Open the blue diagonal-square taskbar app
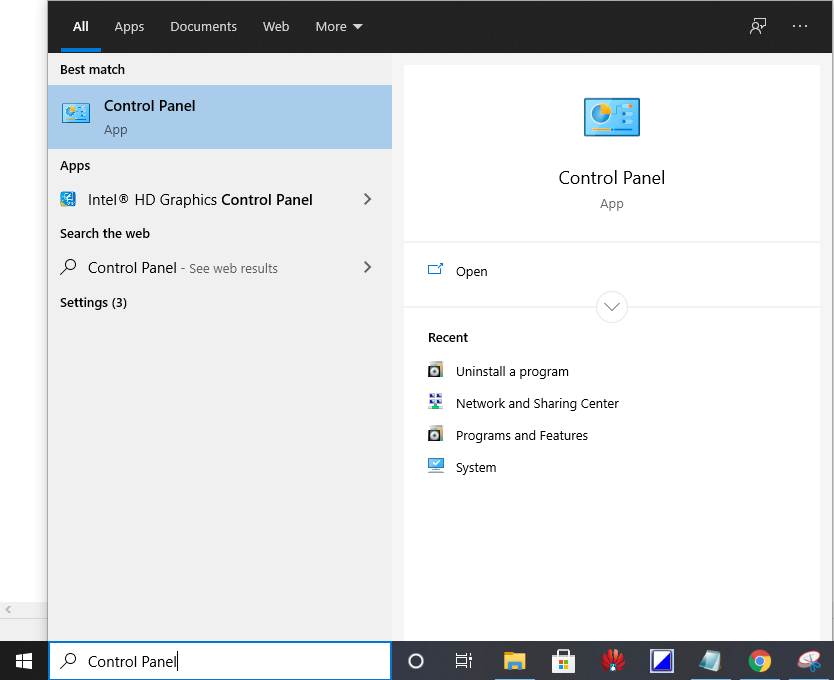Viewport: 834px width, 680px height. click(662, 661)
